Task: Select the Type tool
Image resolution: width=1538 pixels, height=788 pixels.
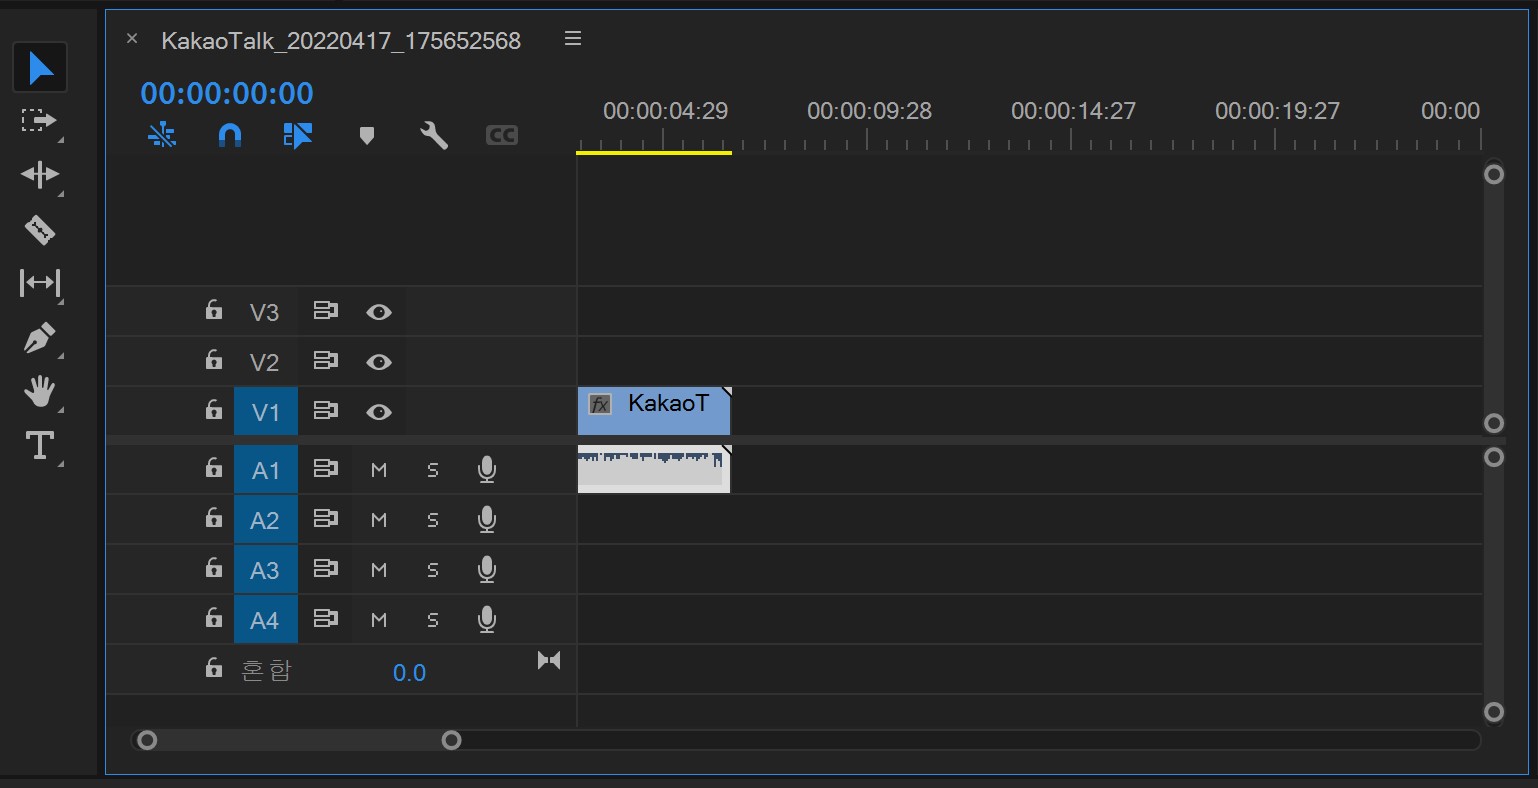Action: tap(39, 445)
